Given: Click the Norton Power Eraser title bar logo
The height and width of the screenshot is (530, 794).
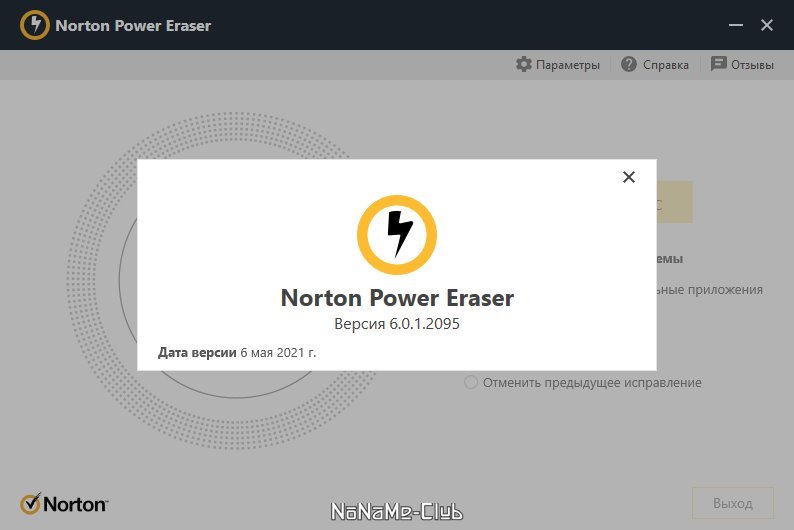Looking at the screenshot, I should 34,25.
